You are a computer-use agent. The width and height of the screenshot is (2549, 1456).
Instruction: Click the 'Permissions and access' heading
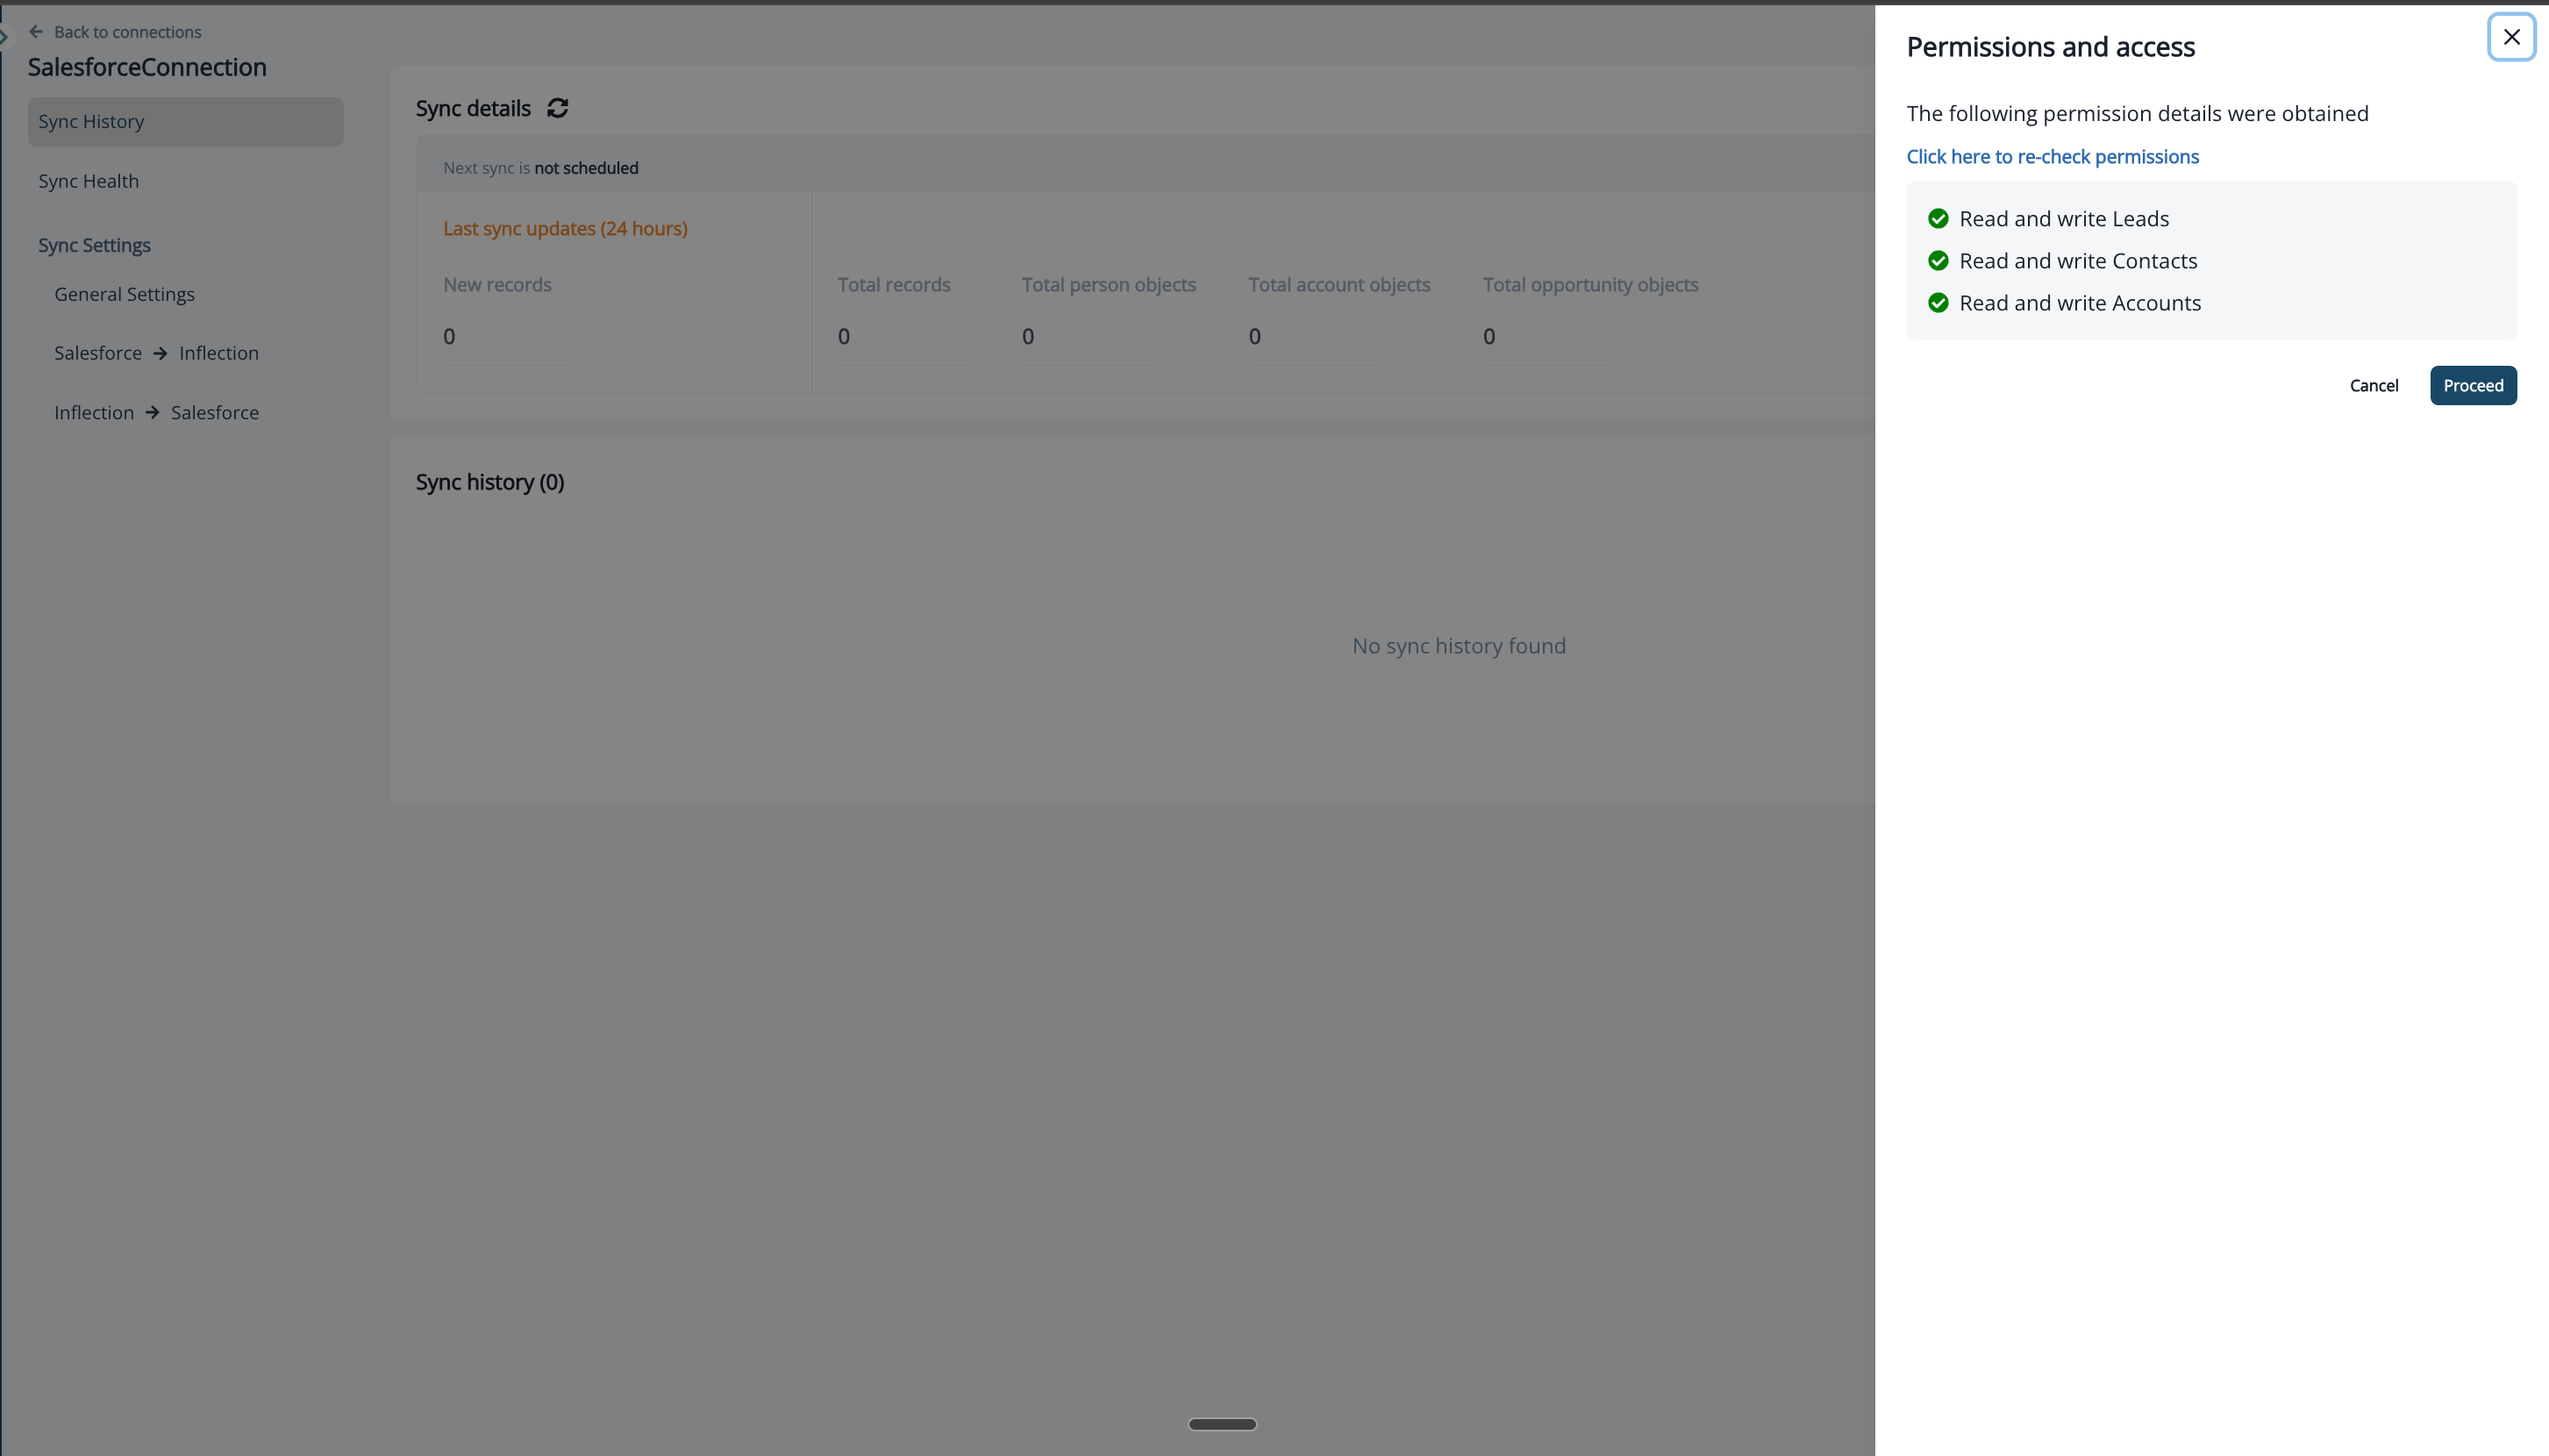click(x=2050, y=47)
